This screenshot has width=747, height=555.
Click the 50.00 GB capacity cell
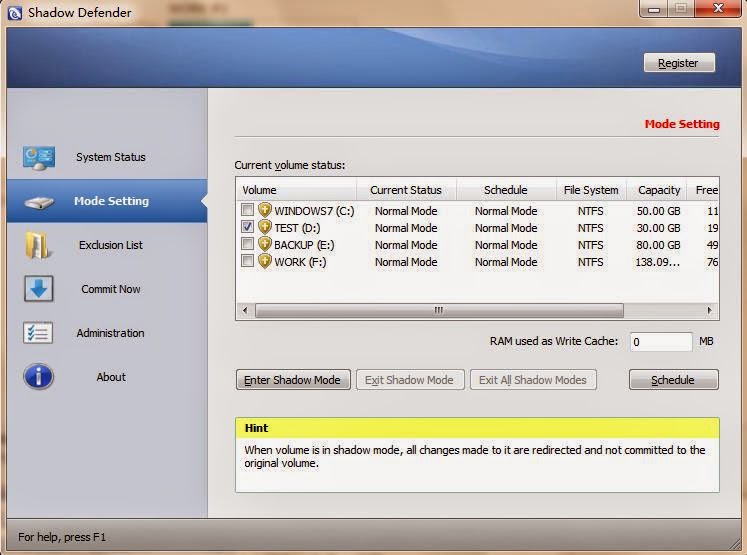[658, 211]
